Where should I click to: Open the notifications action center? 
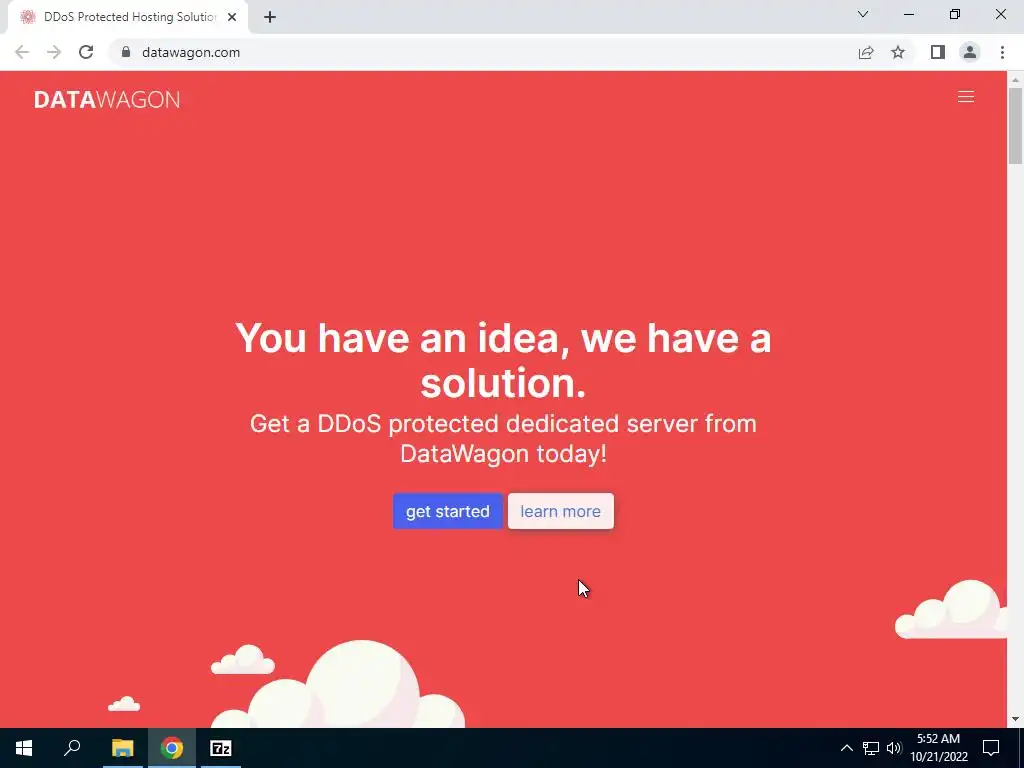(x=991, y=748)
